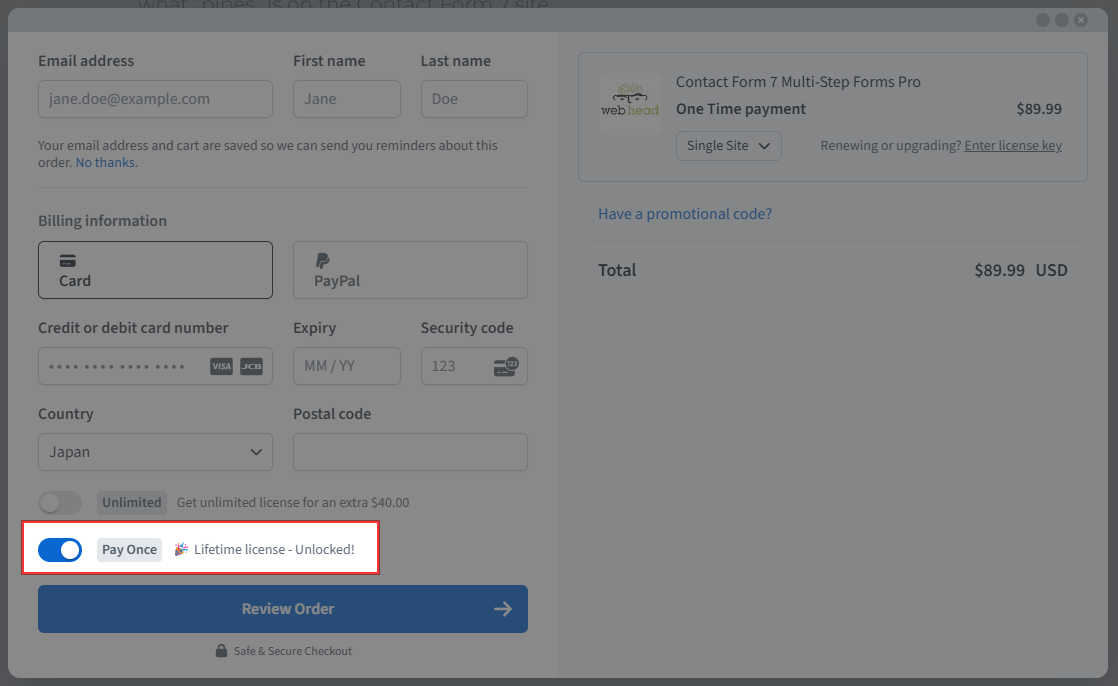Disable the Pay Once toggle
1118x686 pixels.
click(x=60, y=550)
